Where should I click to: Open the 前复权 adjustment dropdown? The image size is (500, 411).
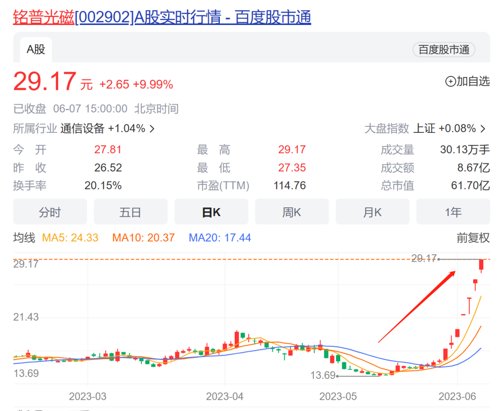(x=473, y=238)
